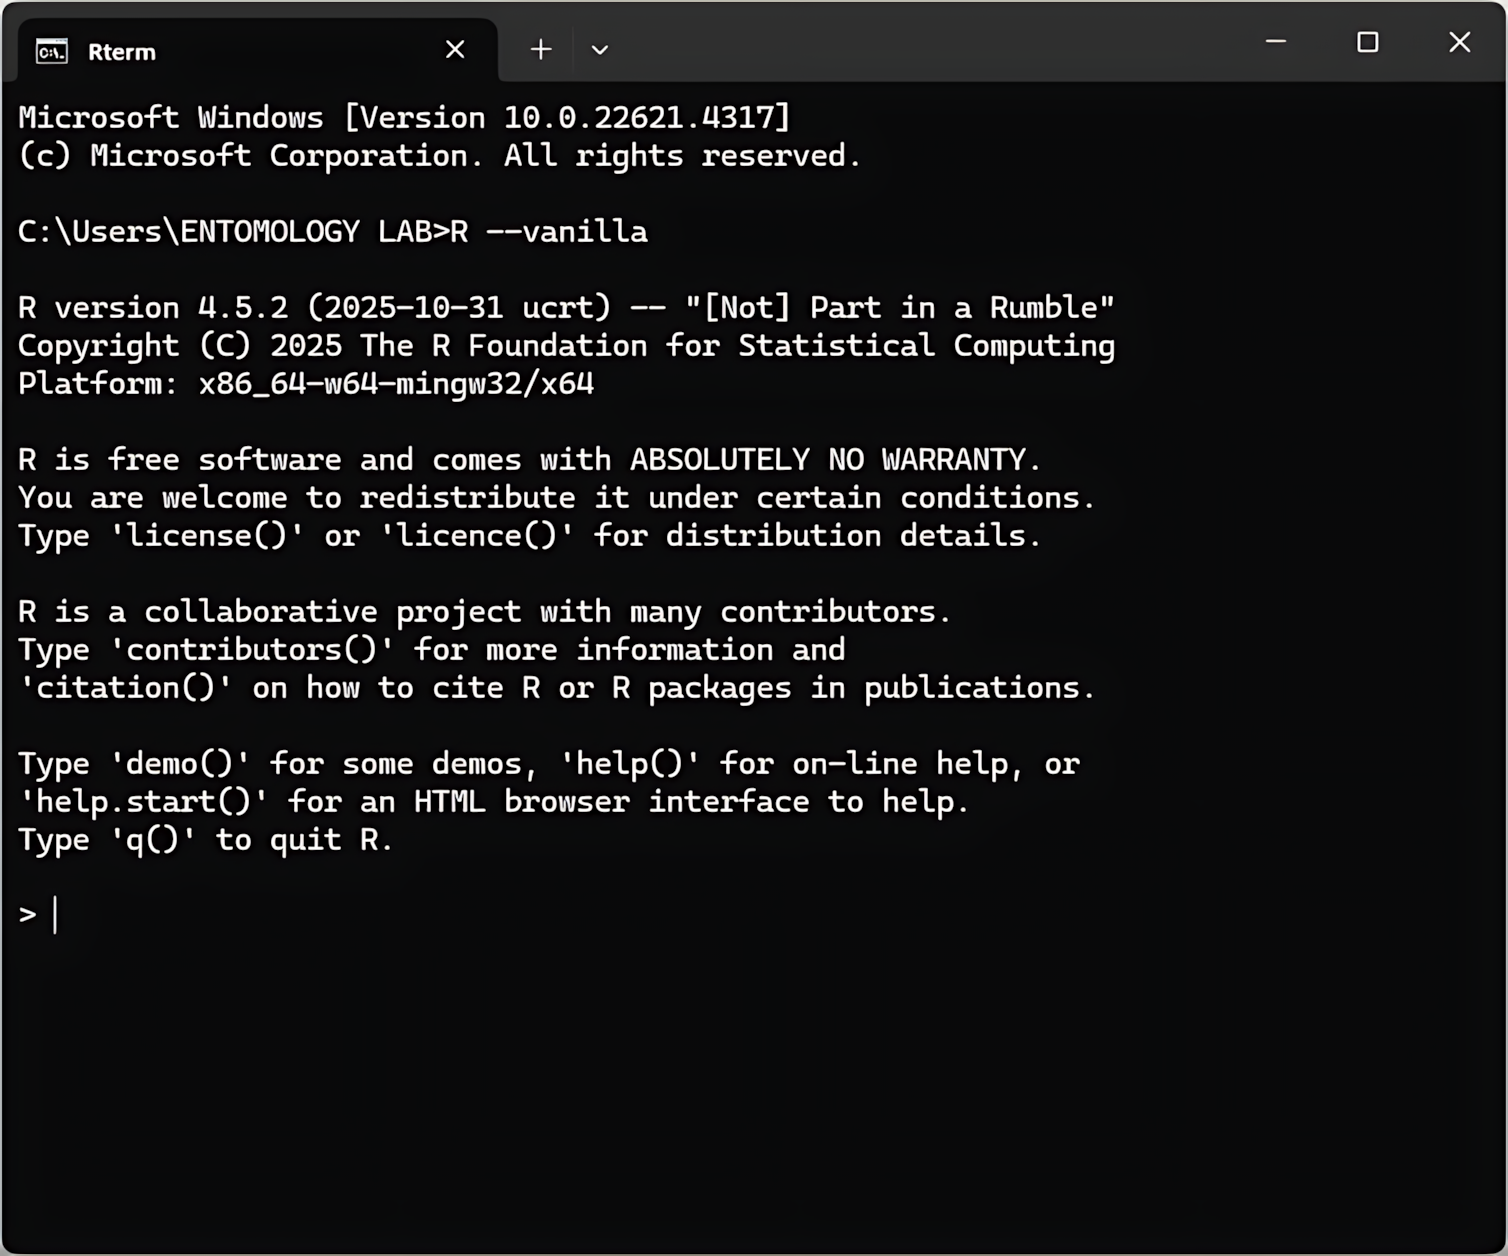Select the Rterm tab title
The width and height of the screenshot is (1508, 1256).
point(122,52)
